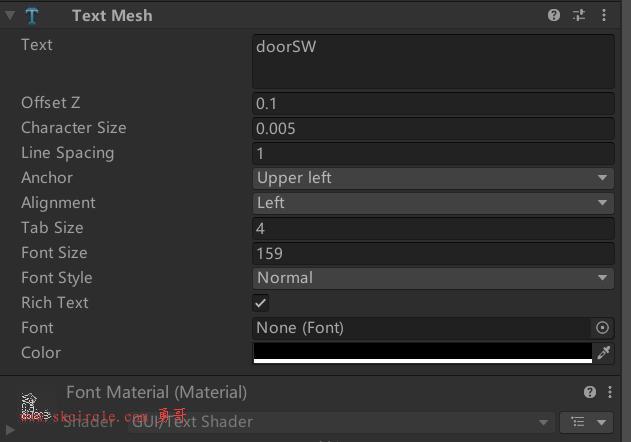Collapse the Text Mesh component foldout
Viewport: 631px width, 442px height.
[x=10, y=15]
